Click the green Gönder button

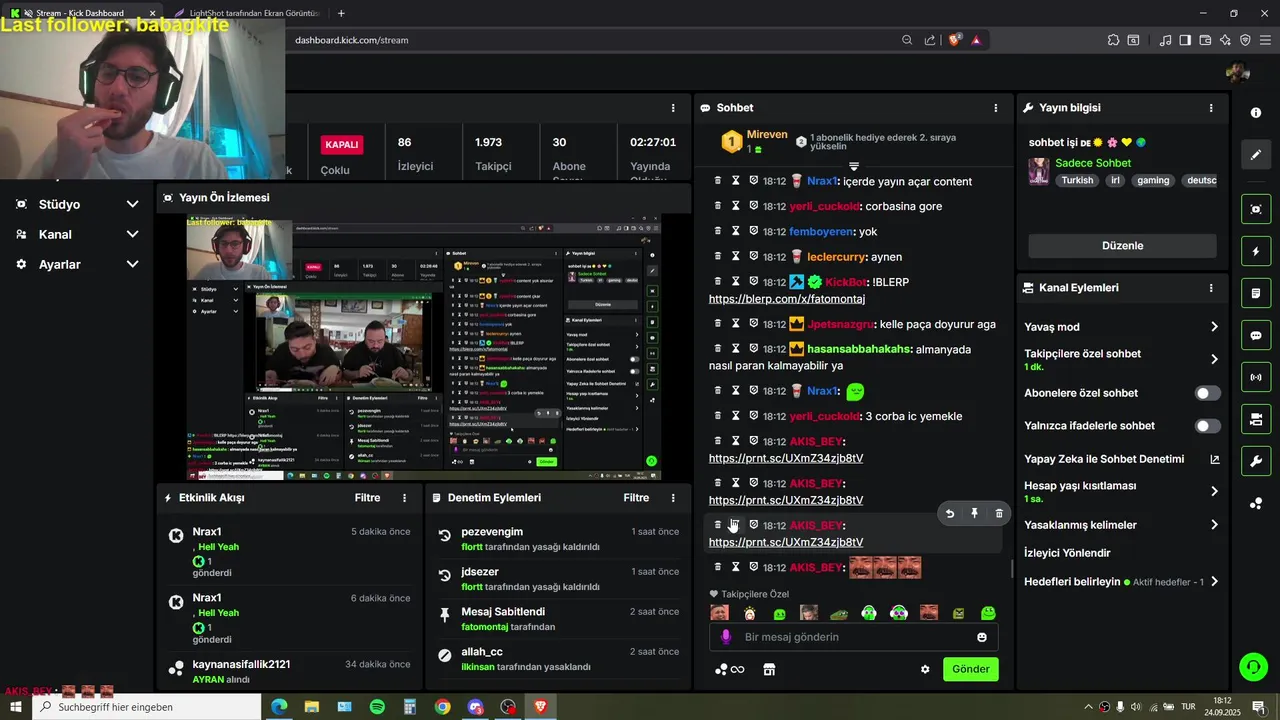[x=970, y=669]
